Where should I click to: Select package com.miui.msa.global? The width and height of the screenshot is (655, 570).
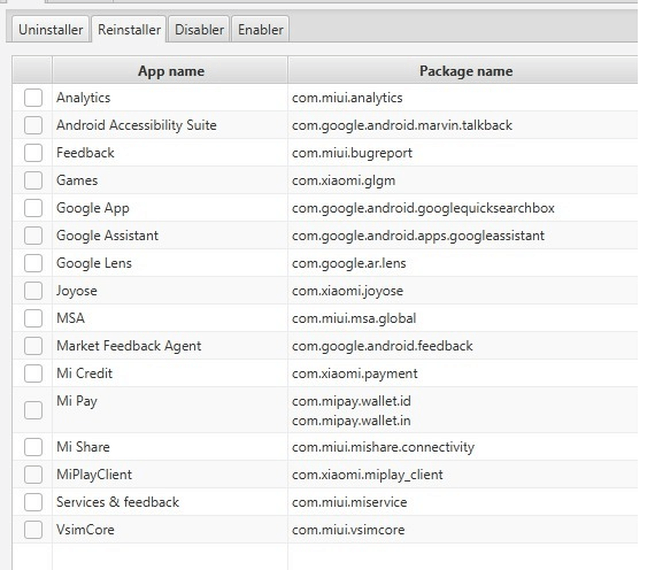click(x=354, y=318)
